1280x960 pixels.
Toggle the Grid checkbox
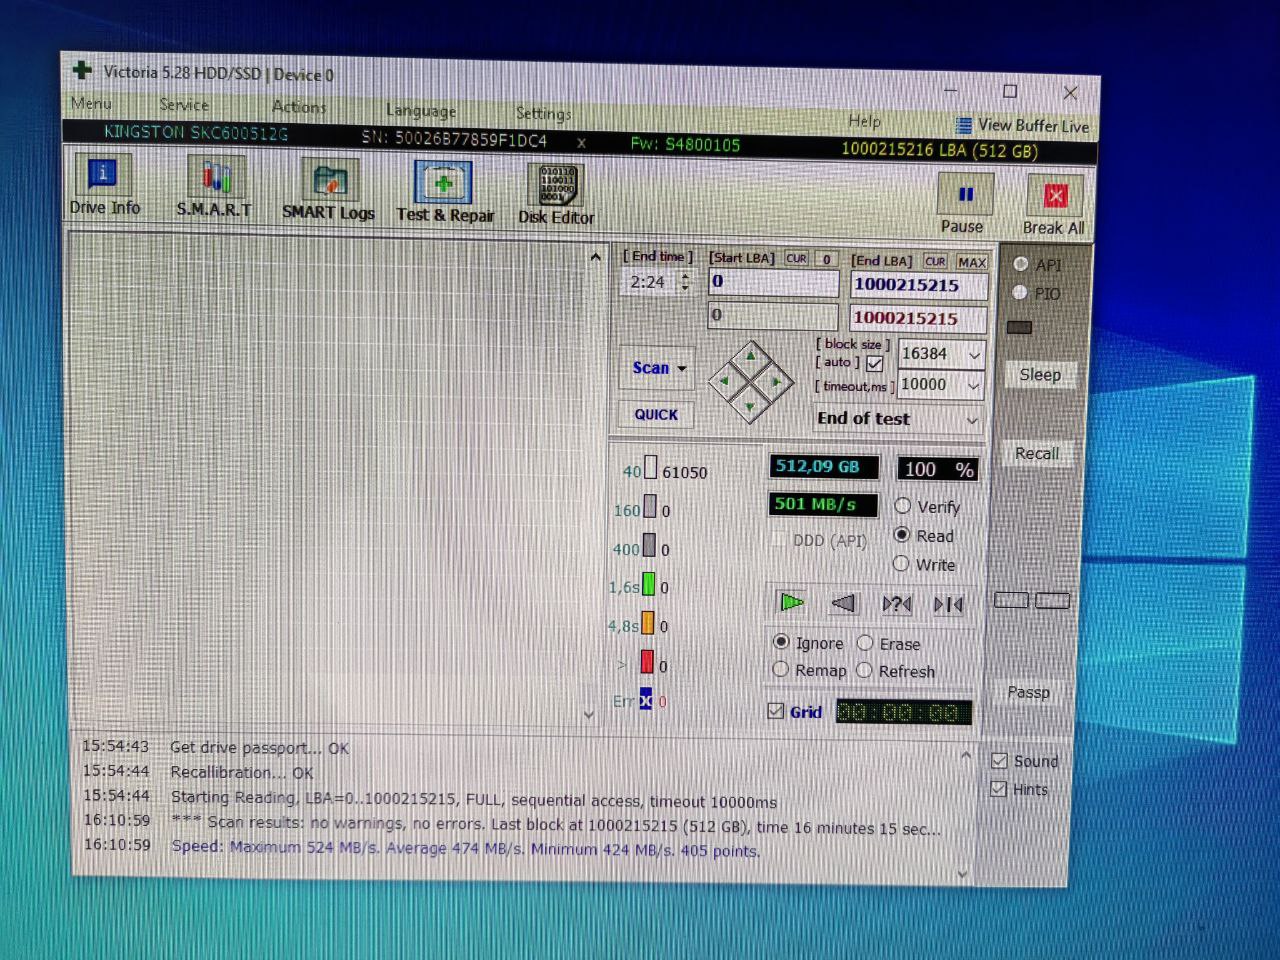coord(776,711)
